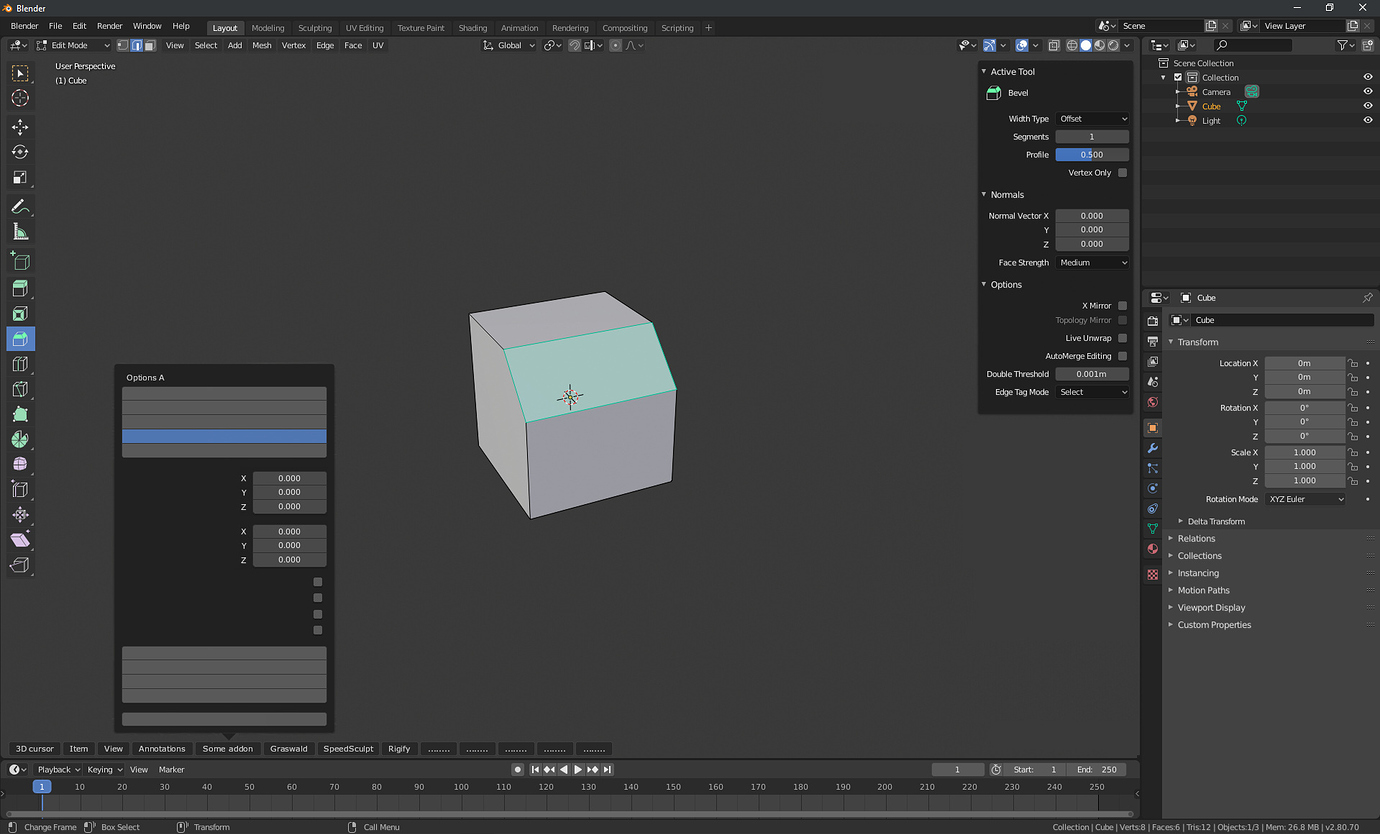Click the highlighted Bevel tool
This screenshot has width=1380, height=834.
click(20, 339)
